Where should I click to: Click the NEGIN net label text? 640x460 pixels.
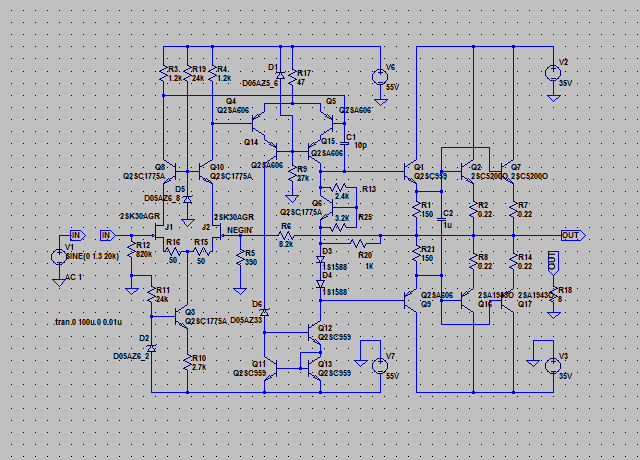click(240, 229)
